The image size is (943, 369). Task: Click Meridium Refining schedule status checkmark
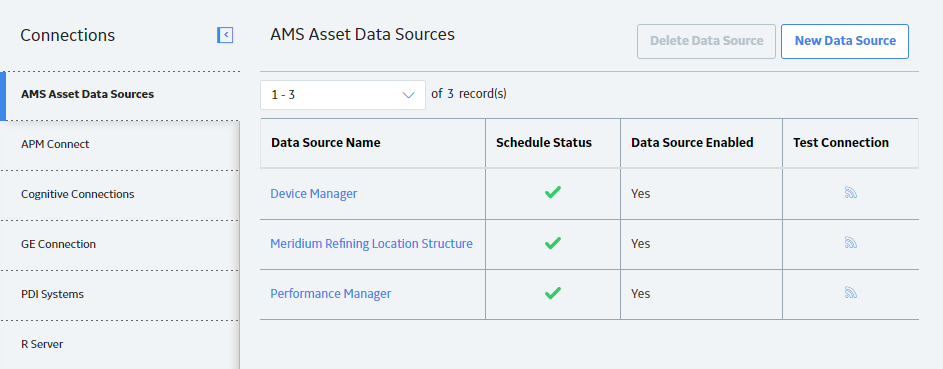point(553,243)
